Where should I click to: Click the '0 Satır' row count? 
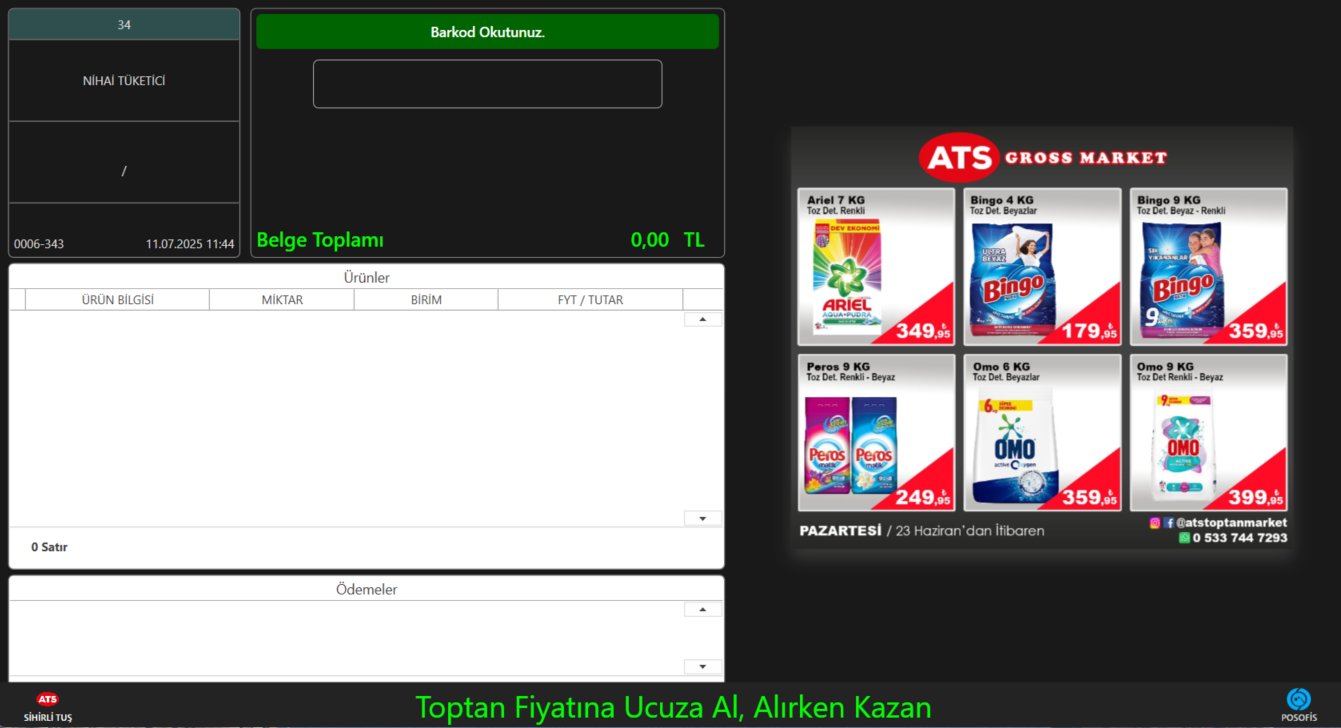(49, 547)
